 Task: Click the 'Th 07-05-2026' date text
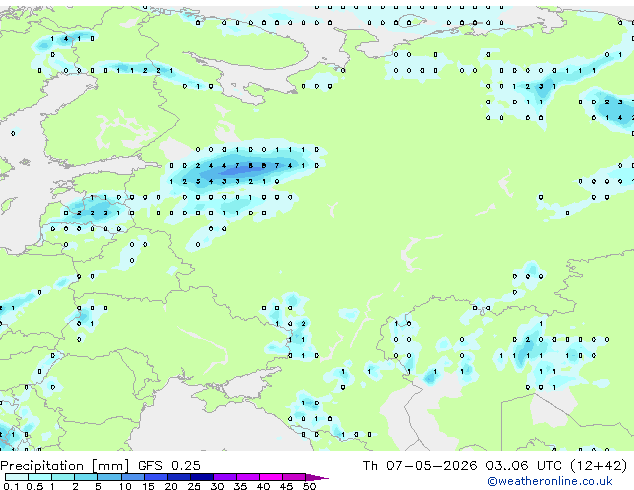click(420, 466)
